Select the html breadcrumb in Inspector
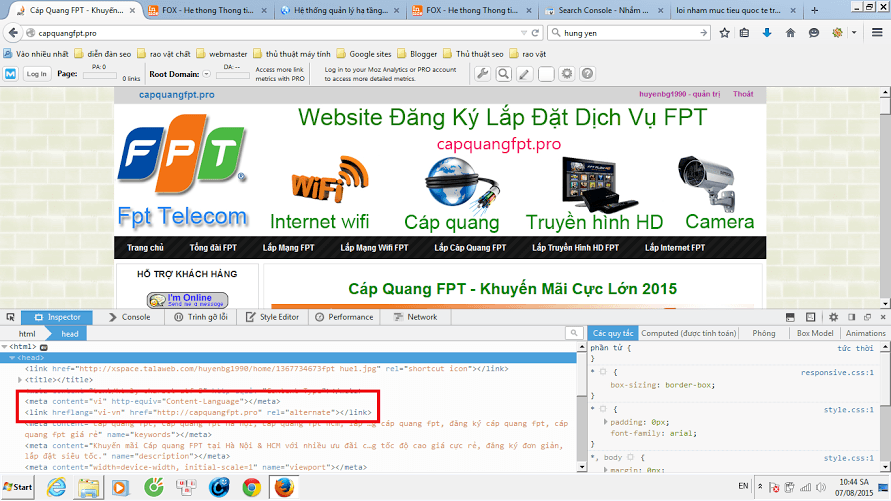This screenshot has width=891, height=501. (27, 333)
